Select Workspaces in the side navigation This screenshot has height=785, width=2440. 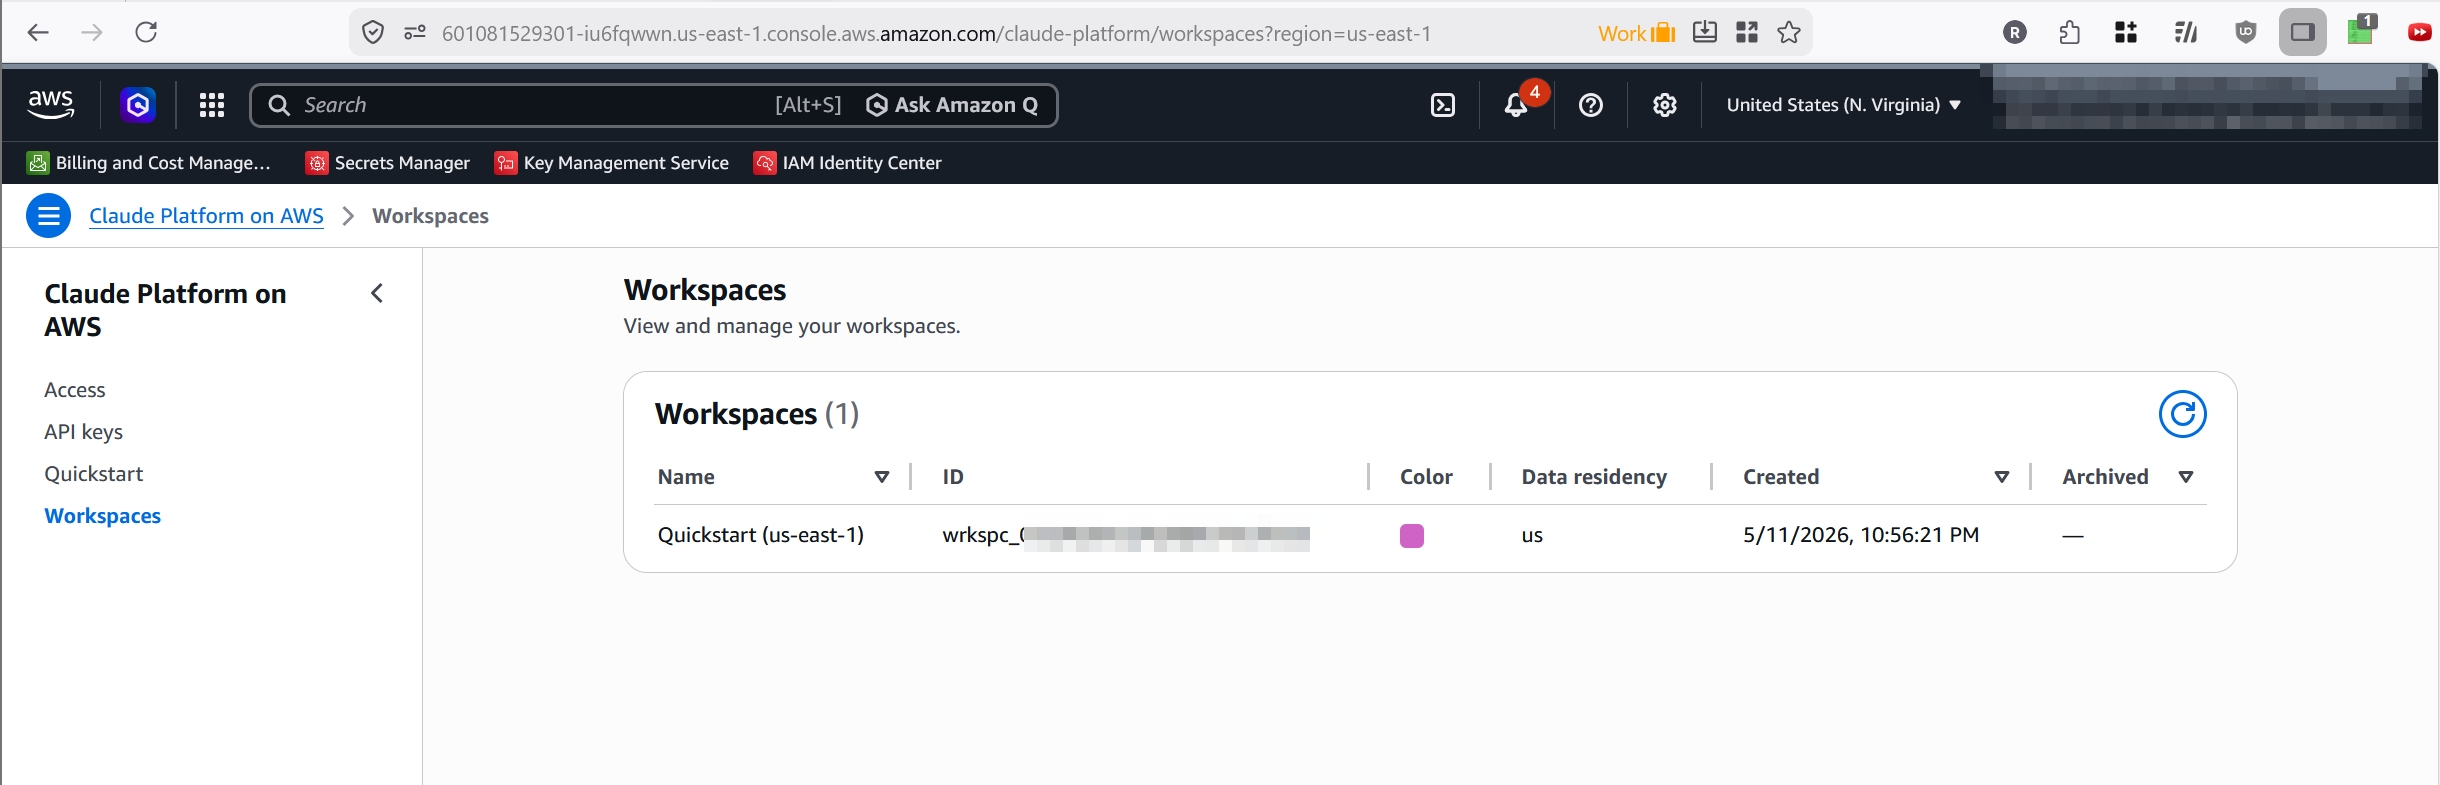pos(103,516)
